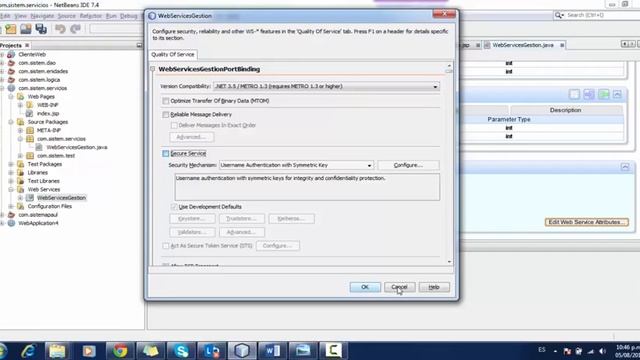Toggle Act As Secure Token Service (STS)
The height and width of the screenshot is (360, 640).
166,246
